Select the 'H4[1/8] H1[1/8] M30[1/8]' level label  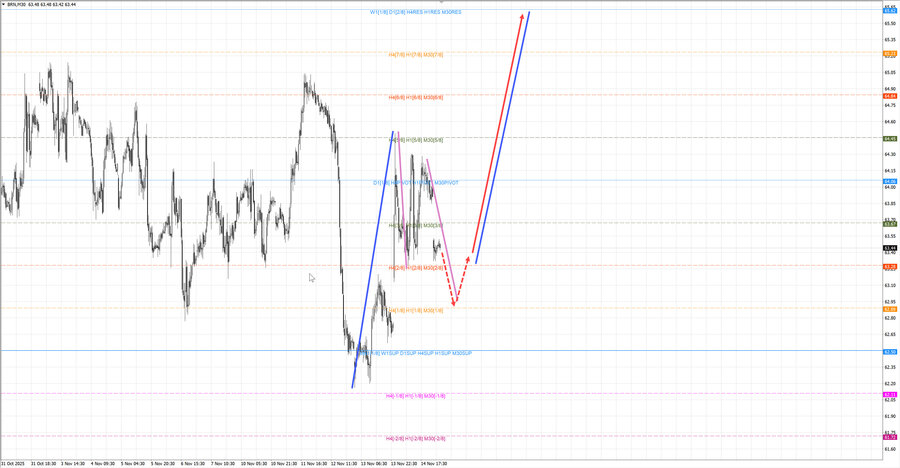pyautogui.click(x=416, y=311)
